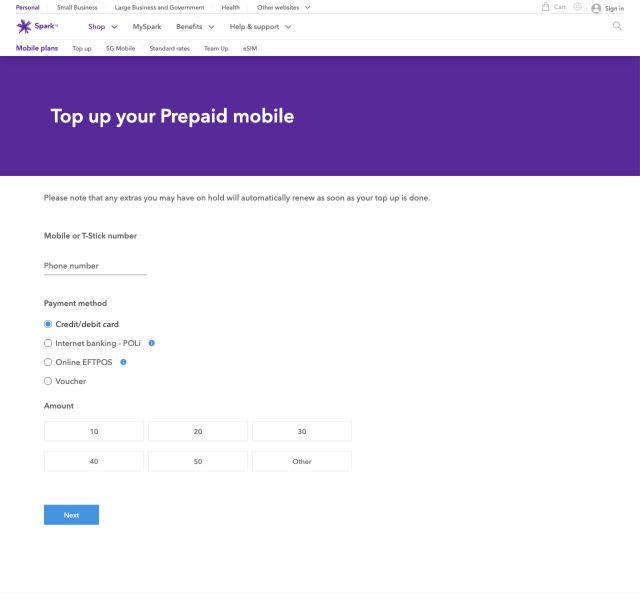Viewport: 640px width, 600px height.
Task: Select the 30 dollar amount
Action: [302, 431]
